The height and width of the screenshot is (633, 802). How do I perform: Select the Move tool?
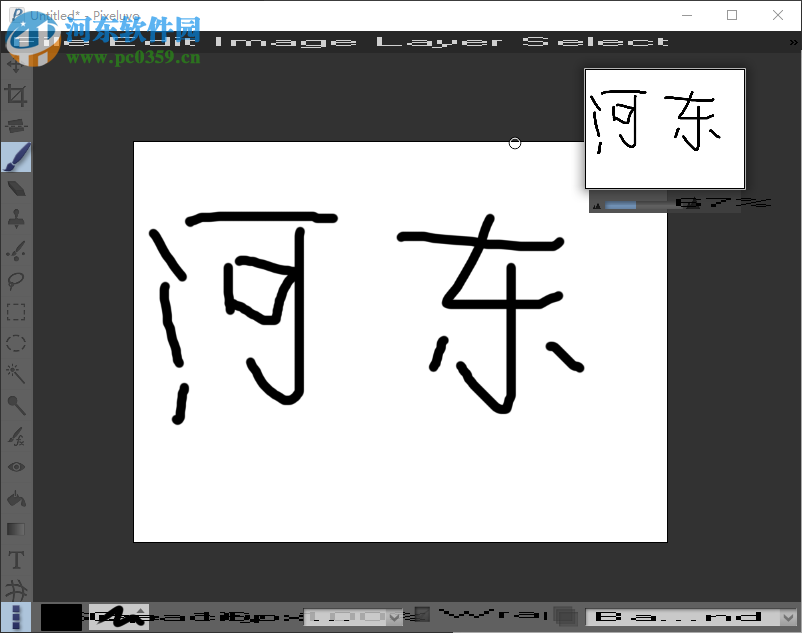click(15, 66)
